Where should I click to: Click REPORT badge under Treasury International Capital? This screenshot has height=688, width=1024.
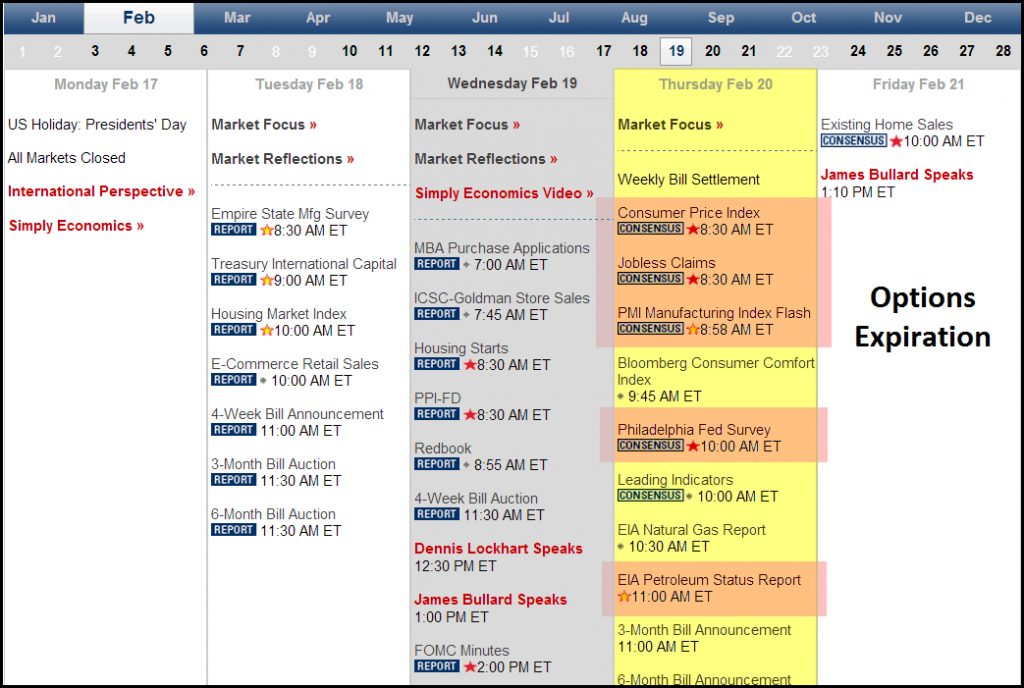pyautogui.click(x=233, y=279)
